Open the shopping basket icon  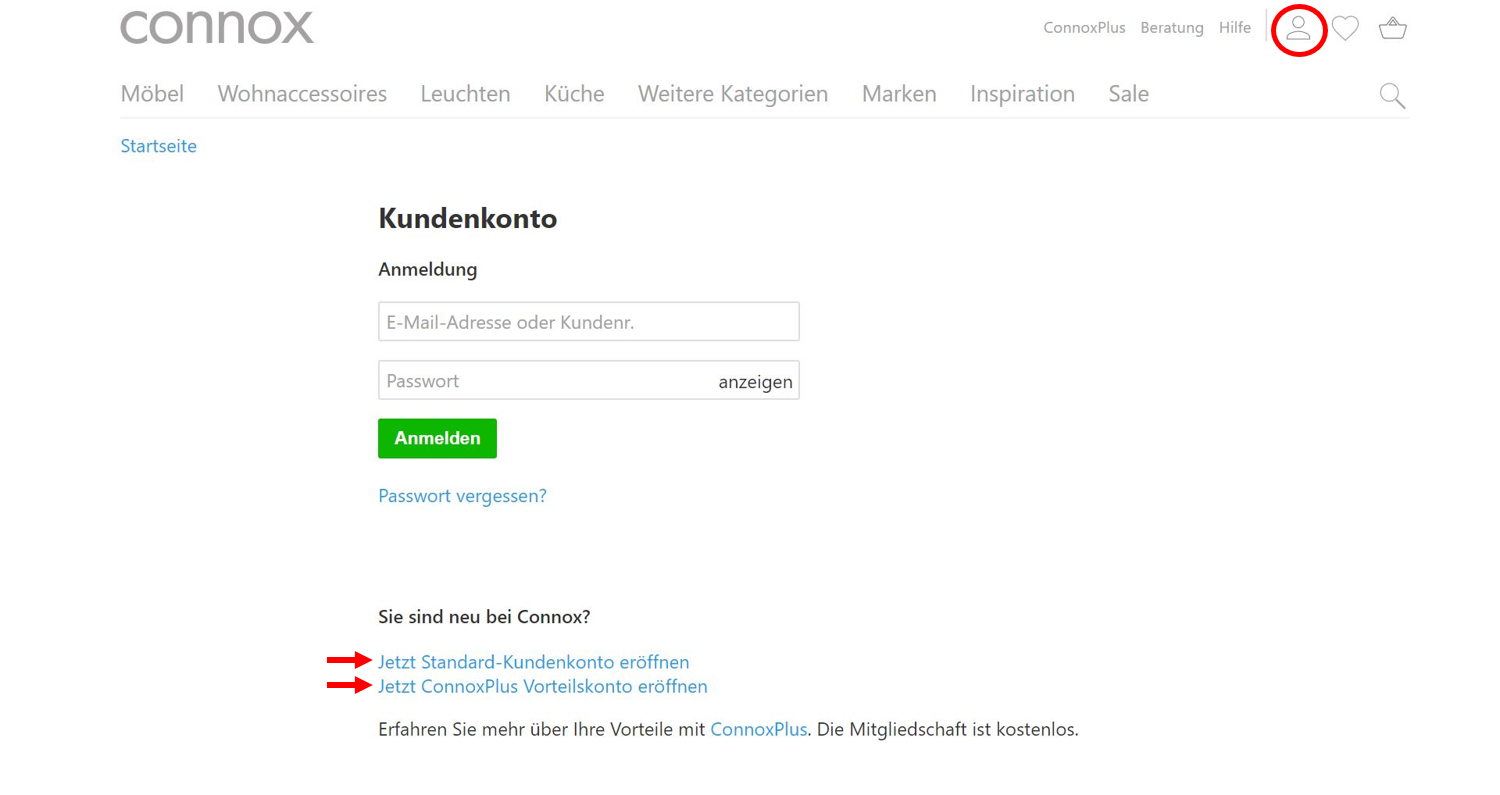point(1392,28)
